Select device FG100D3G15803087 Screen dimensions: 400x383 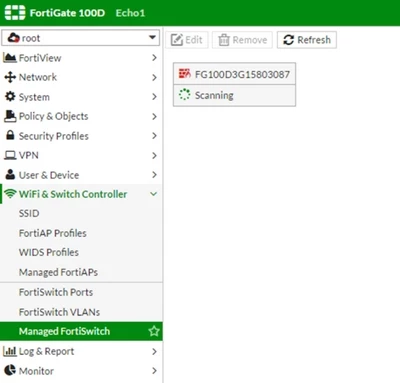[234, 74]
